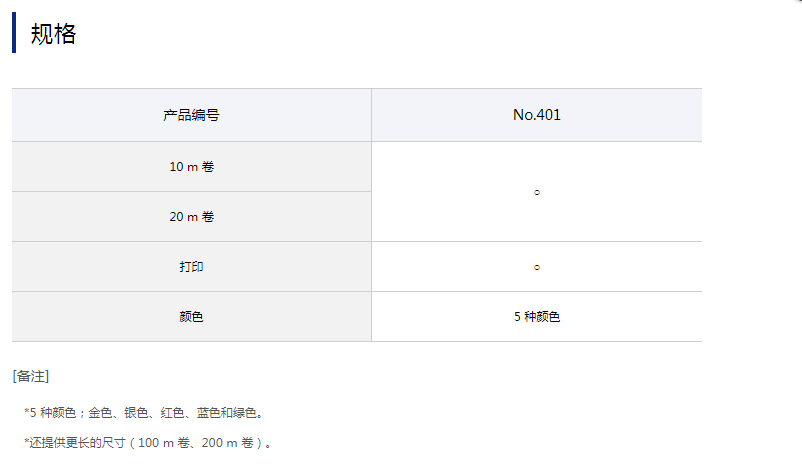Screen dimensions: 802x470
Task: Select the 产品编号 header cell
Action: [x=191, y=115]
